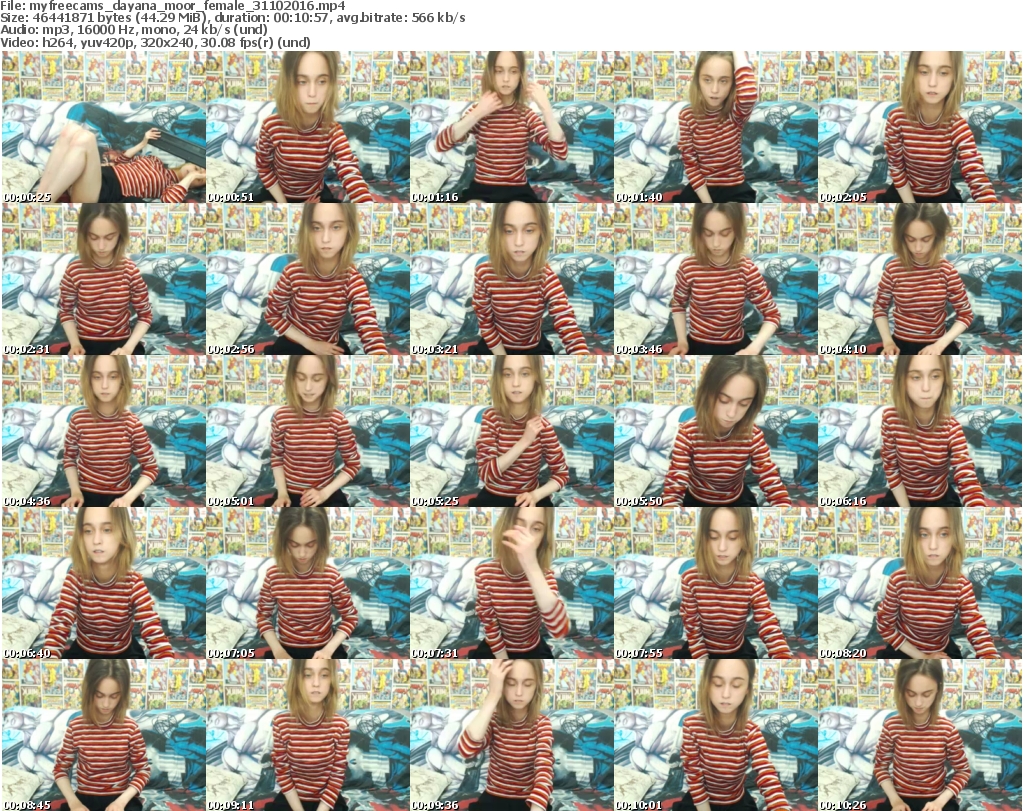Click the 00:07:31 thumbnail
This screenshot has width=1024, height=811.
(511, 583)
